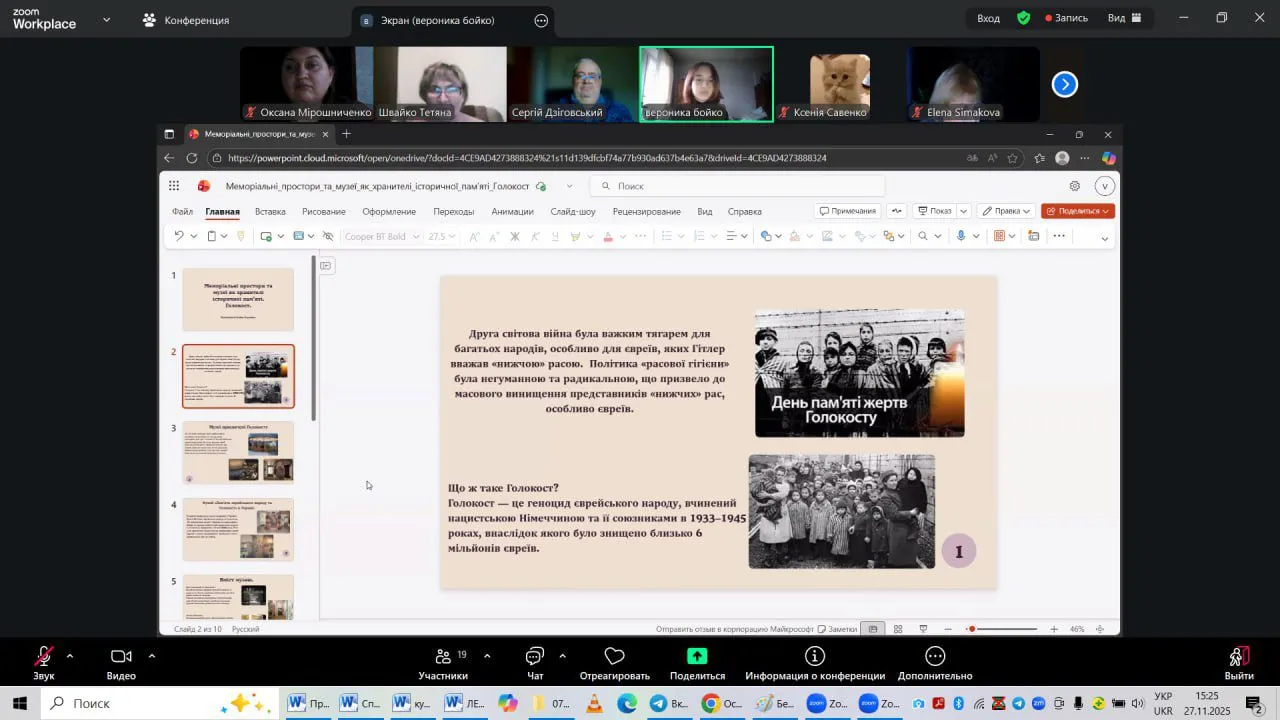Click the Dictate microphone icon in ribbon
Screen dimensions: 1280x720
point(960,237)
